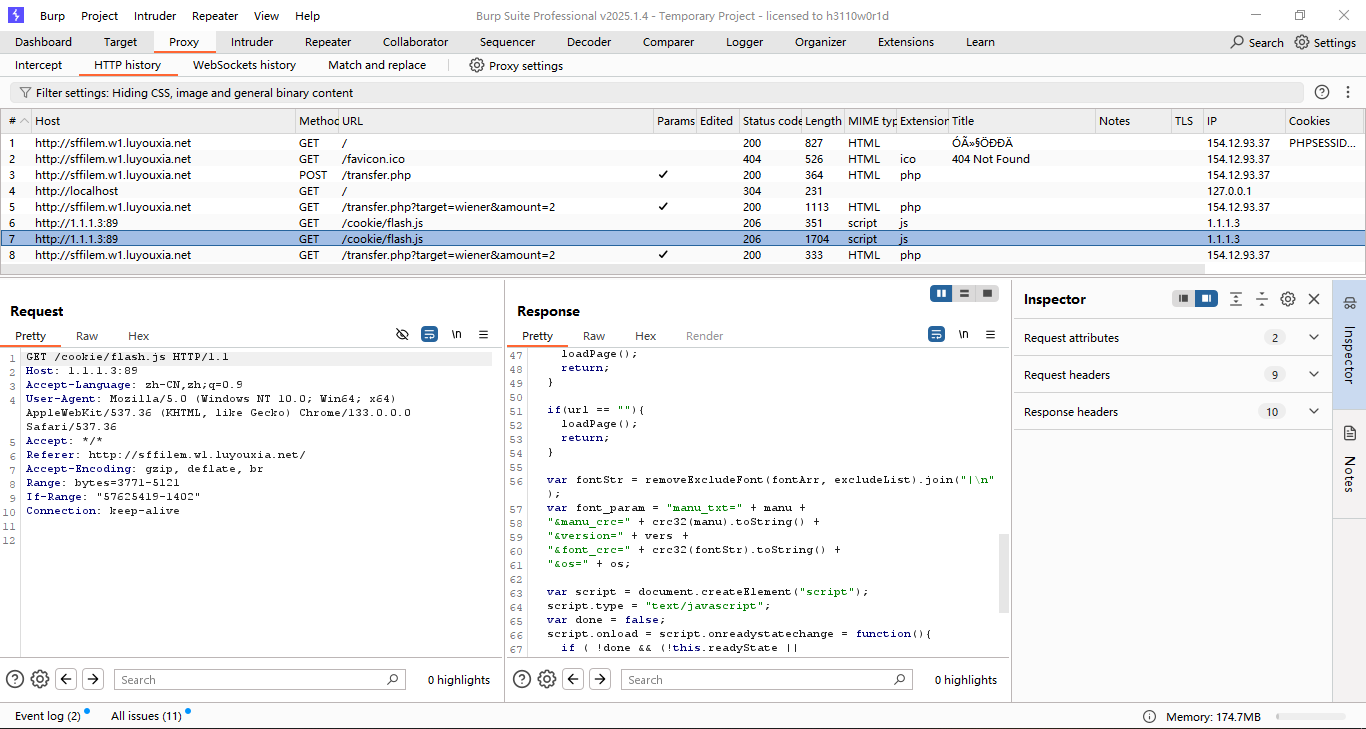
Task: Collapse all Inspector sections icon
Action: coord(1262,299)
